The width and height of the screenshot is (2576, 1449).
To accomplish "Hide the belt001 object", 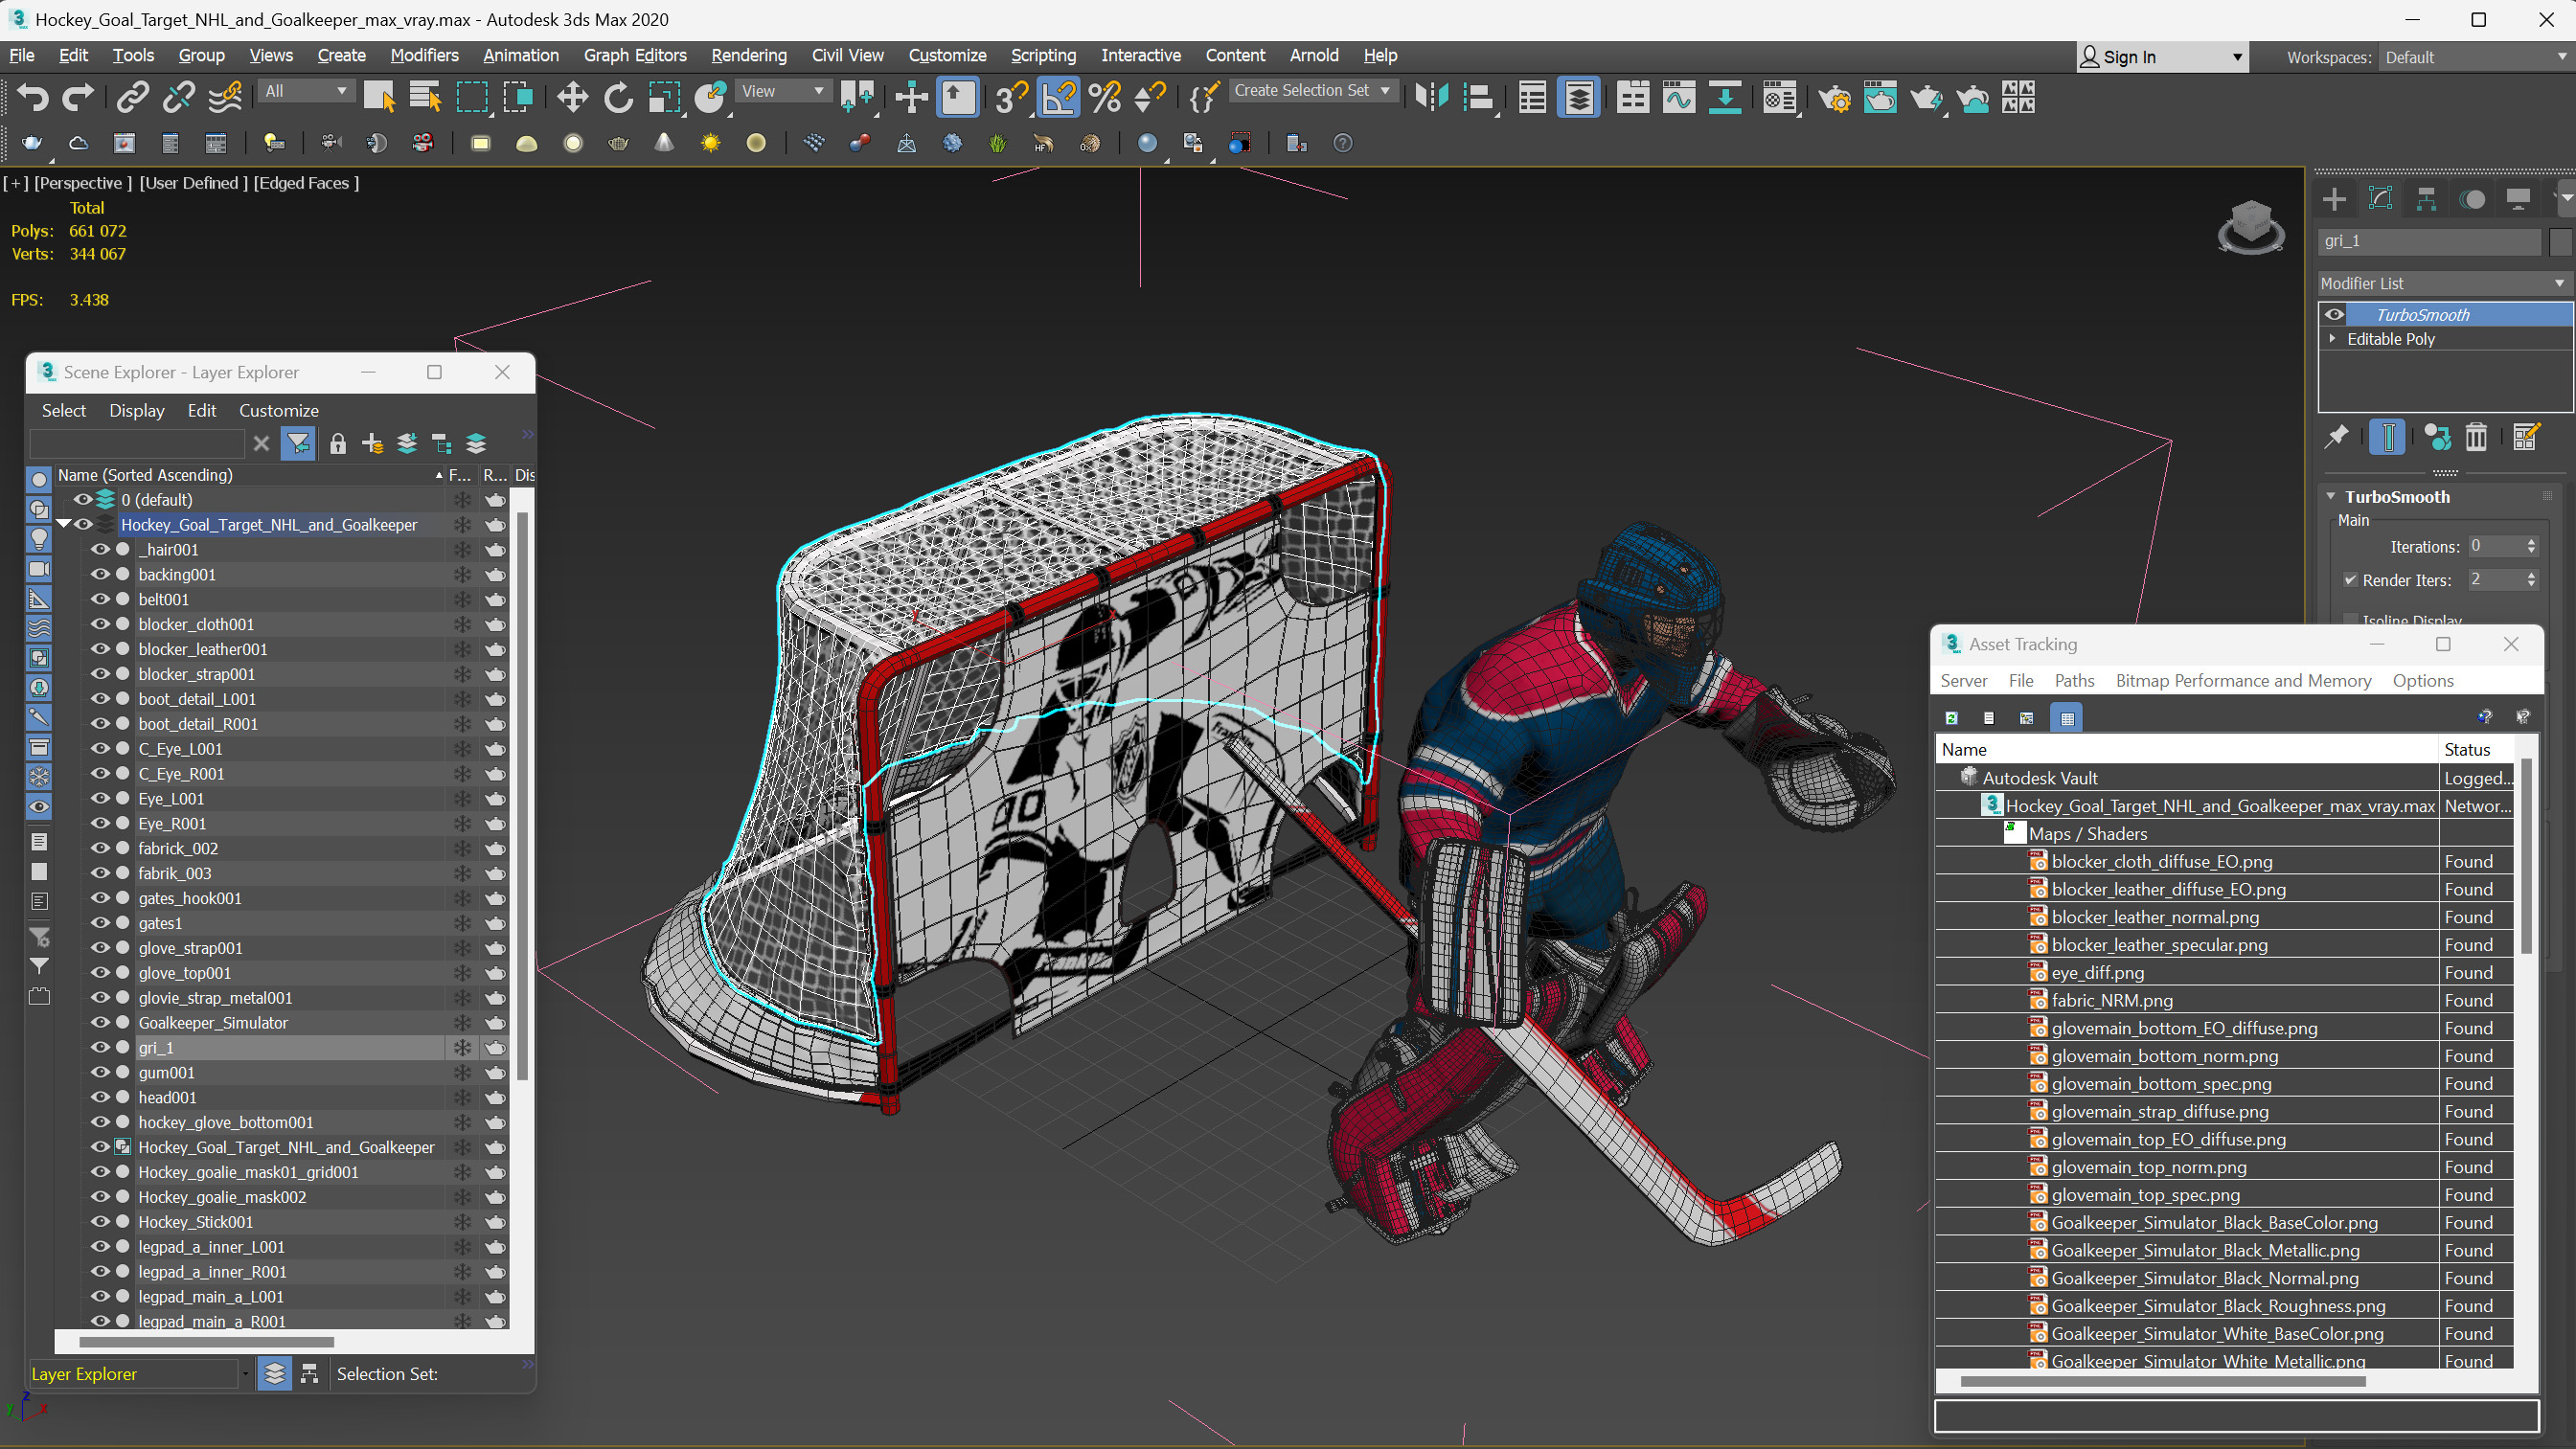I will (x=100, y=599).
